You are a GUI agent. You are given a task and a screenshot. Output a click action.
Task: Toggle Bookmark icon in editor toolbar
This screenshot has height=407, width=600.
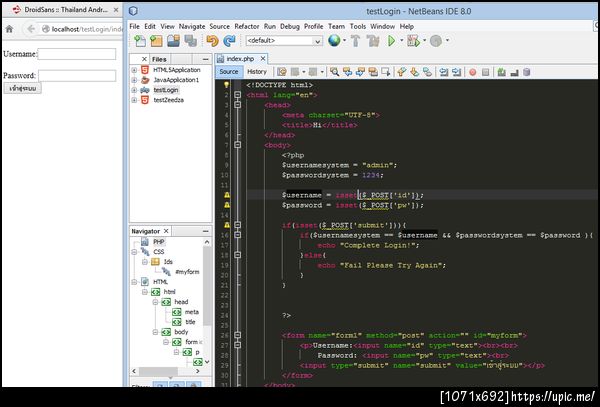(x=427, y=72)
